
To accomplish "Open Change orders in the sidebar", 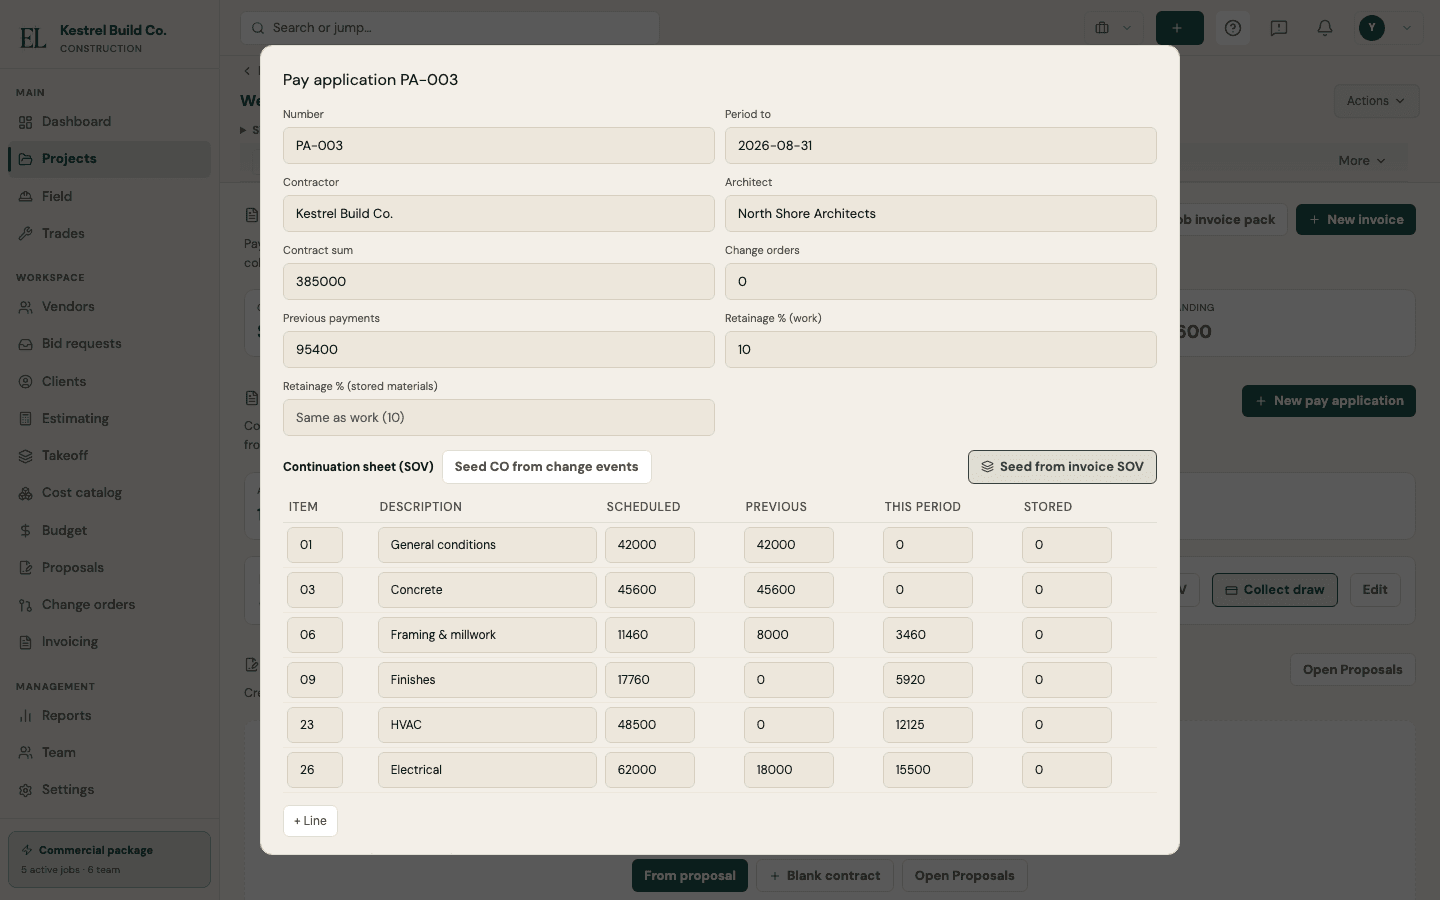I will point(109,605).
